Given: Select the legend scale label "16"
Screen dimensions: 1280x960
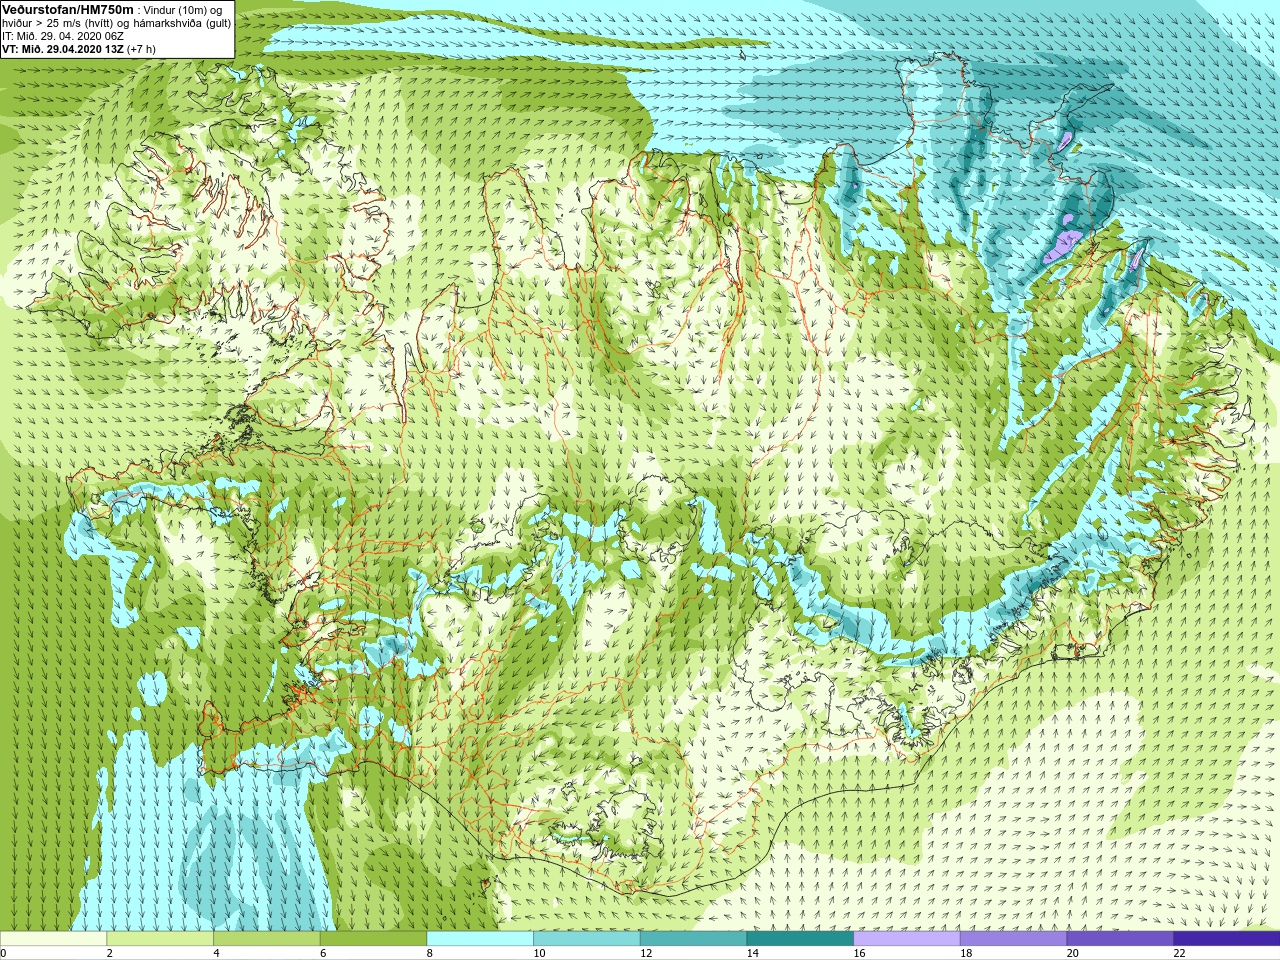Looking at the screenshot, I should click(859, 953).
